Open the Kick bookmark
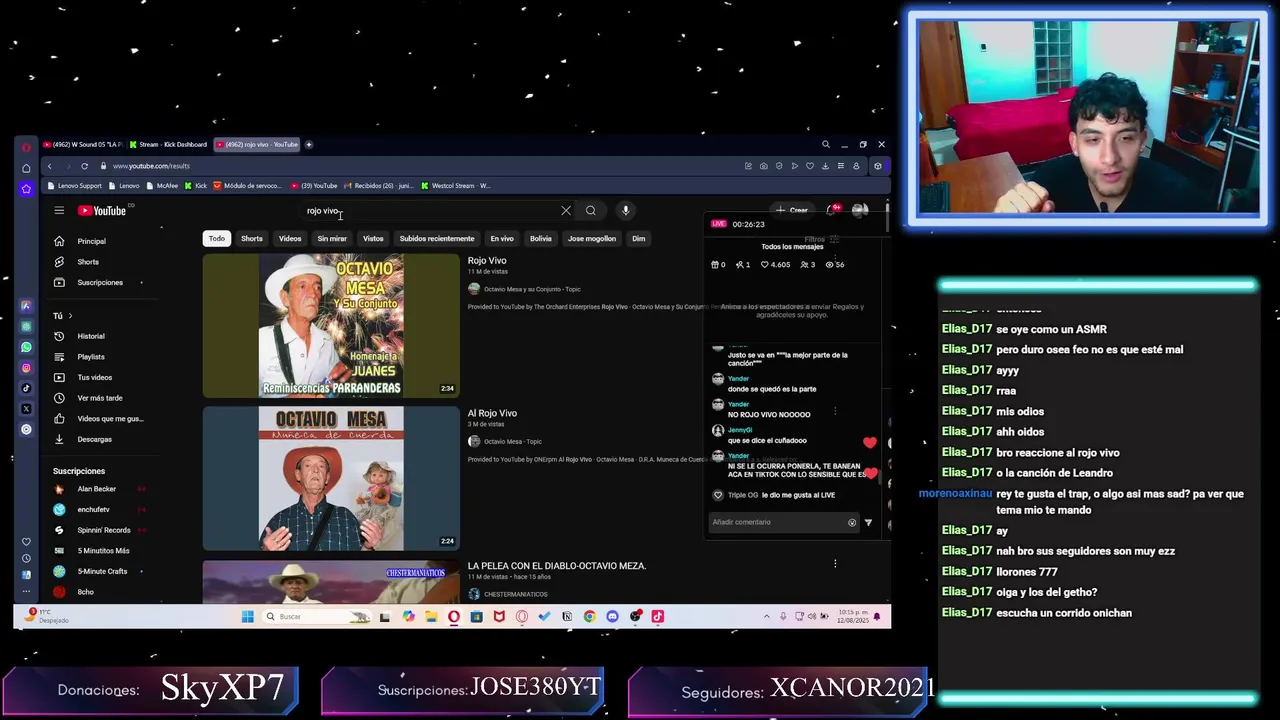This screenshot has height=720, width=1280. [x=196, y=186]
